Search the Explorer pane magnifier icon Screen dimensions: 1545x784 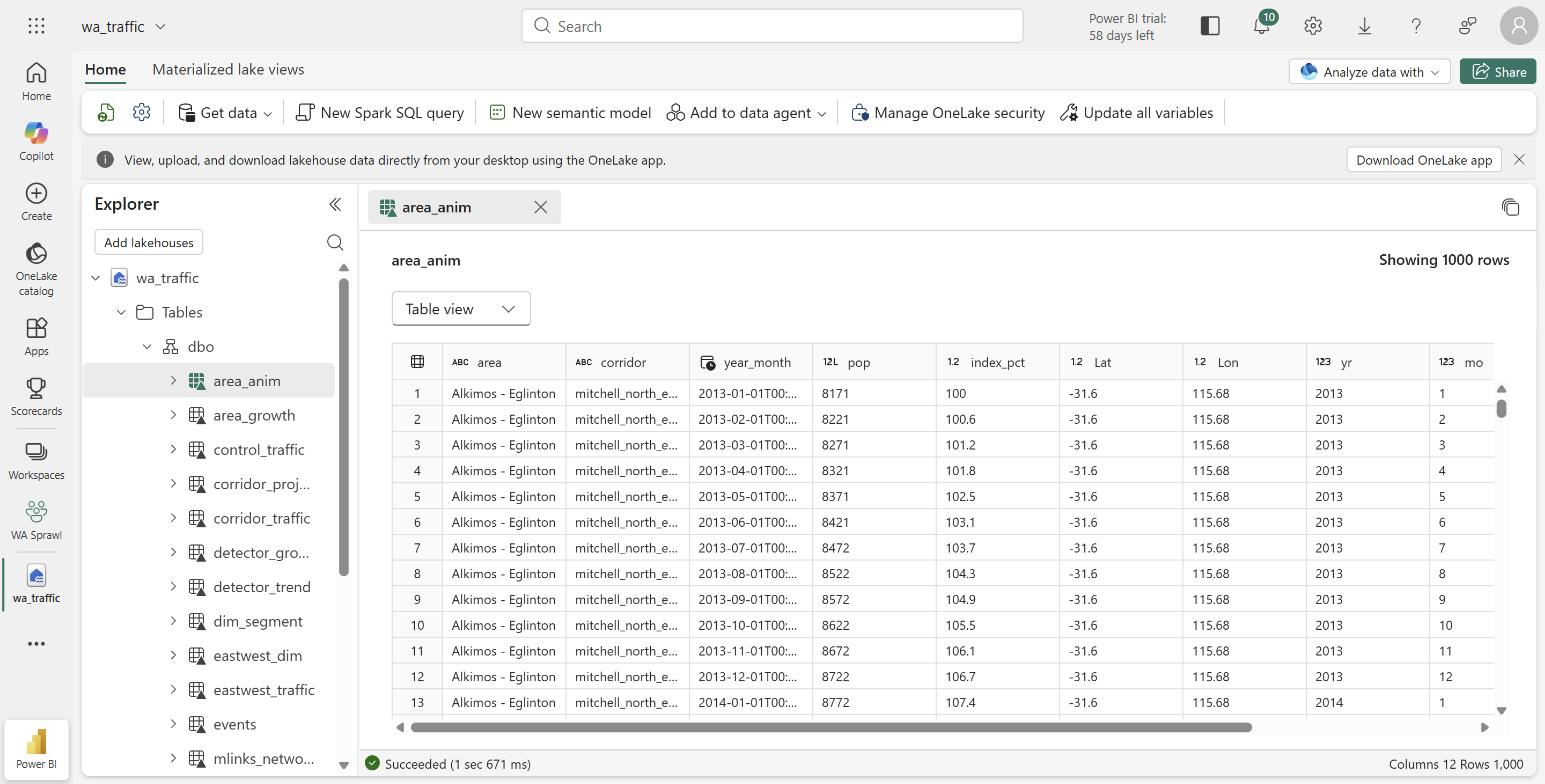(x=335, y=242)
